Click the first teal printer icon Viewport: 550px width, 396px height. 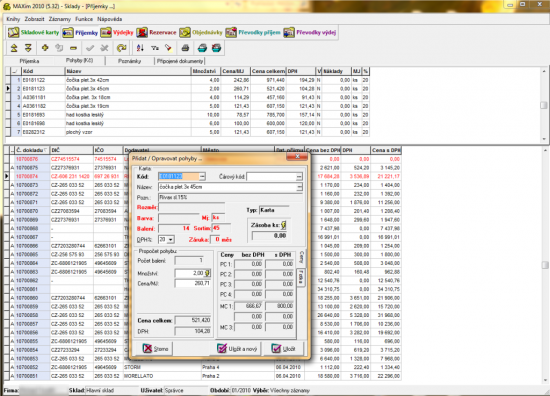click(202, 48)
